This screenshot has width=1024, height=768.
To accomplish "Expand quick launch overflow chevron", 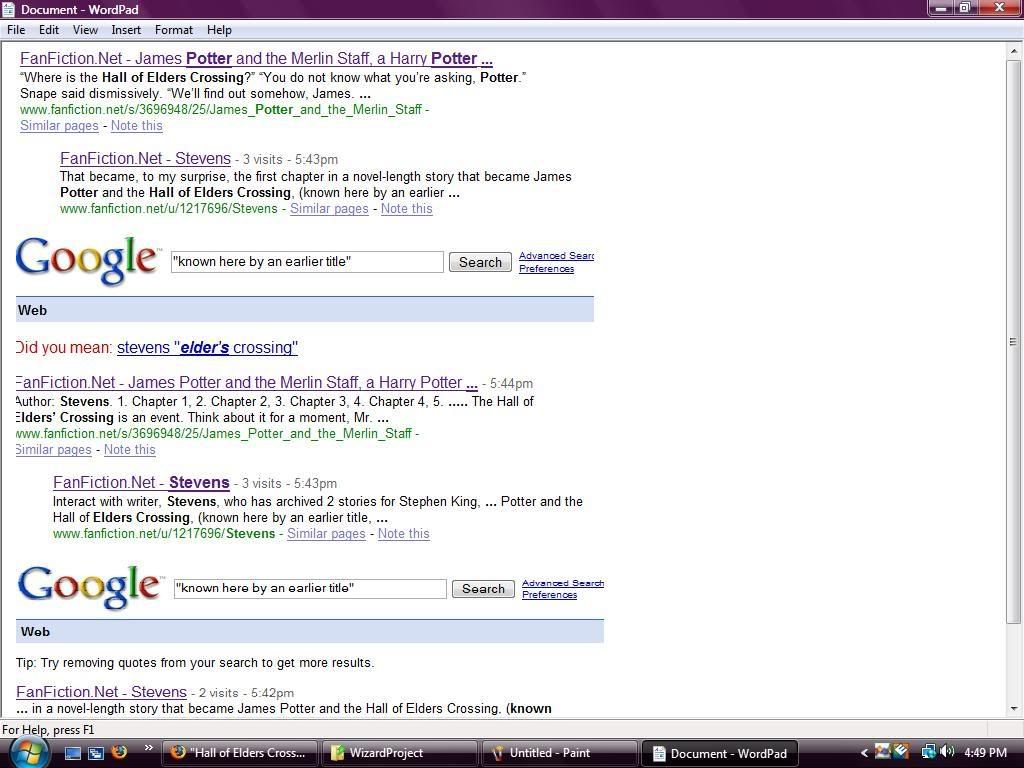I will (148, 748).
